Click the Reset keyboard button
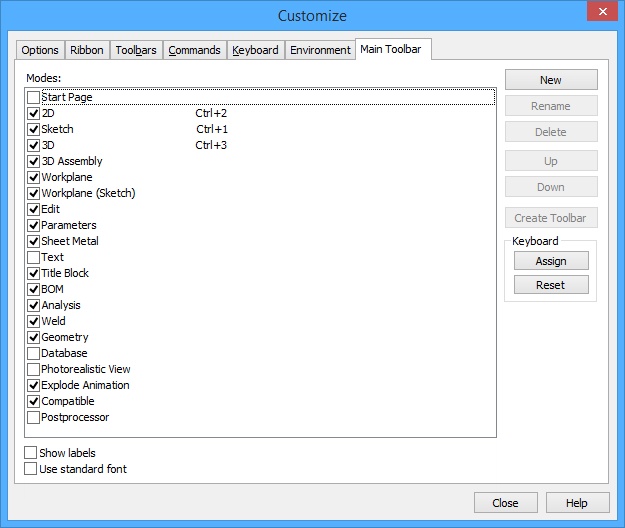 click(x=551, y=285)
